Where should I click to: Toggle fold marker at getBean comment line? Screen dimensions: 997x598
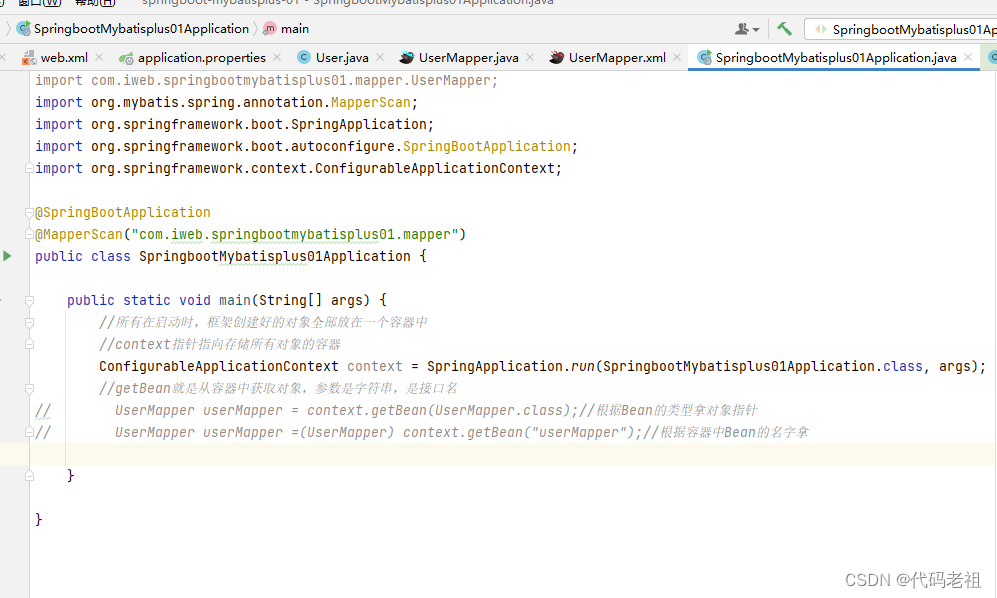click(x=29, y=388)
